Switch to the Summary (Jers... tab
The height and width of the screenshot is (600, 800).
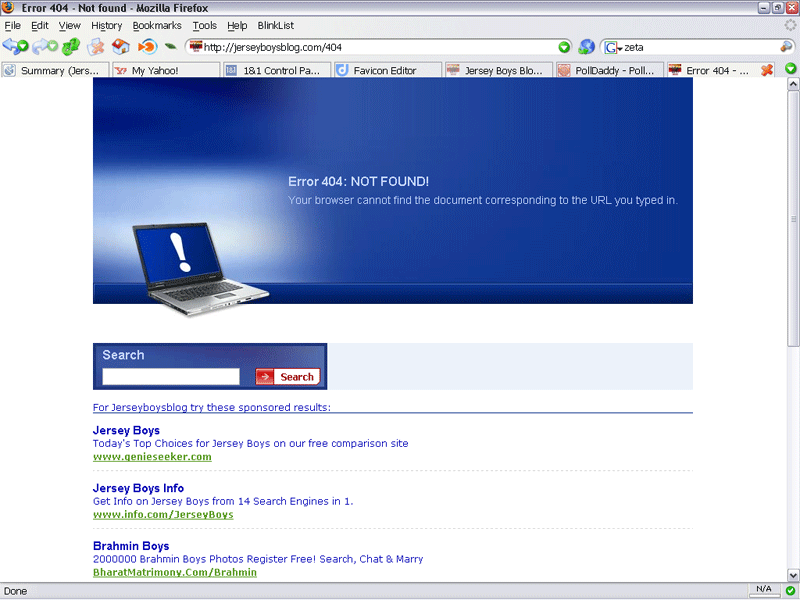[55, 70]
